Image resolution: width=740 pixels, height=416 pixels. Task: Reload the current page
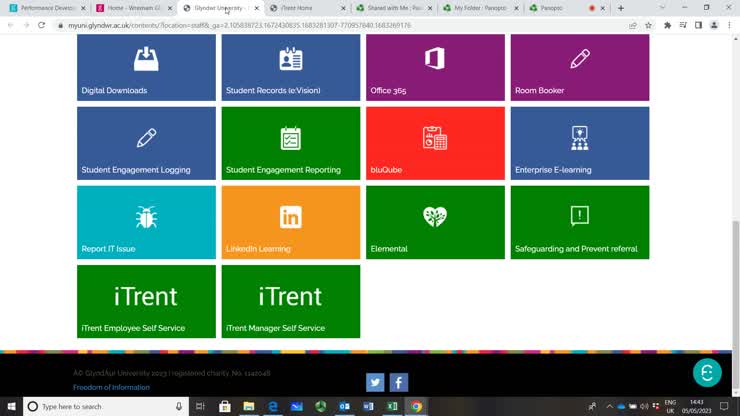click(x=42, y=25)
